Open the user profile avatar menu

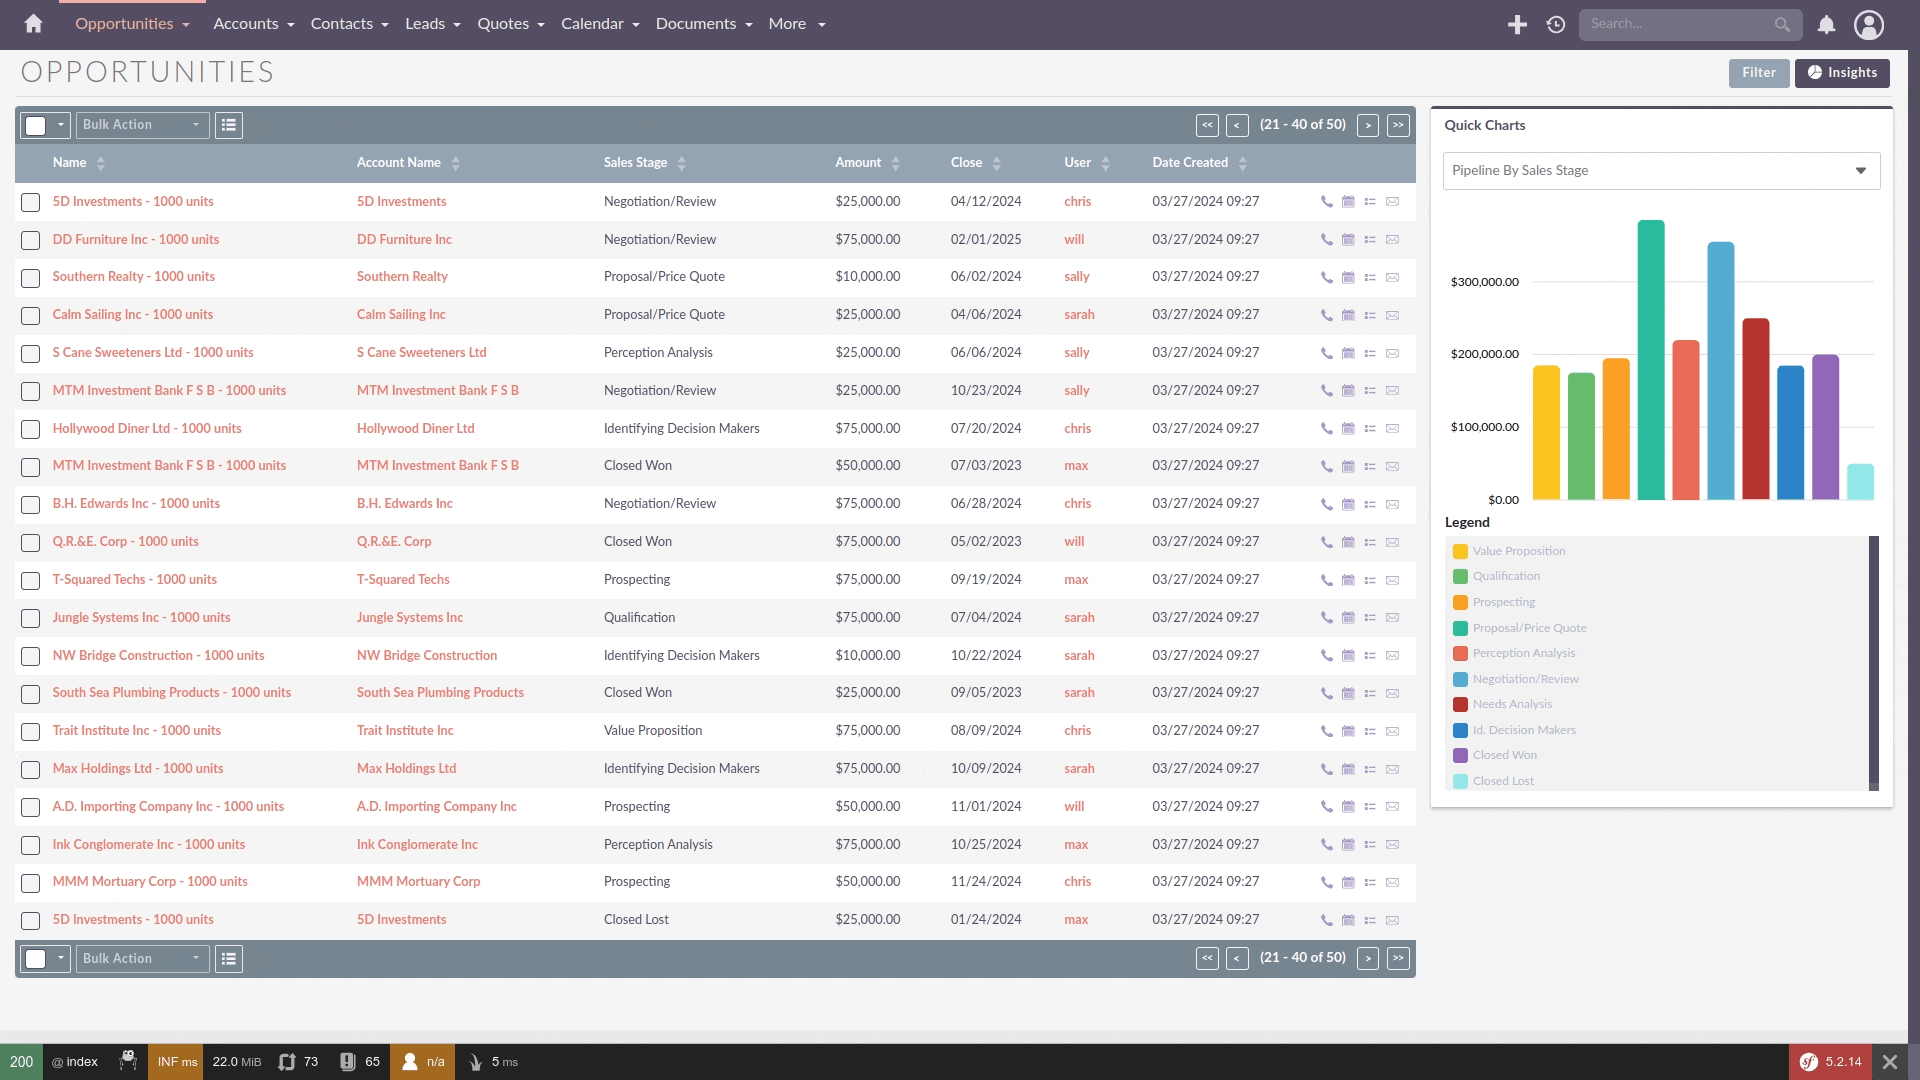tap(1868, 24)
